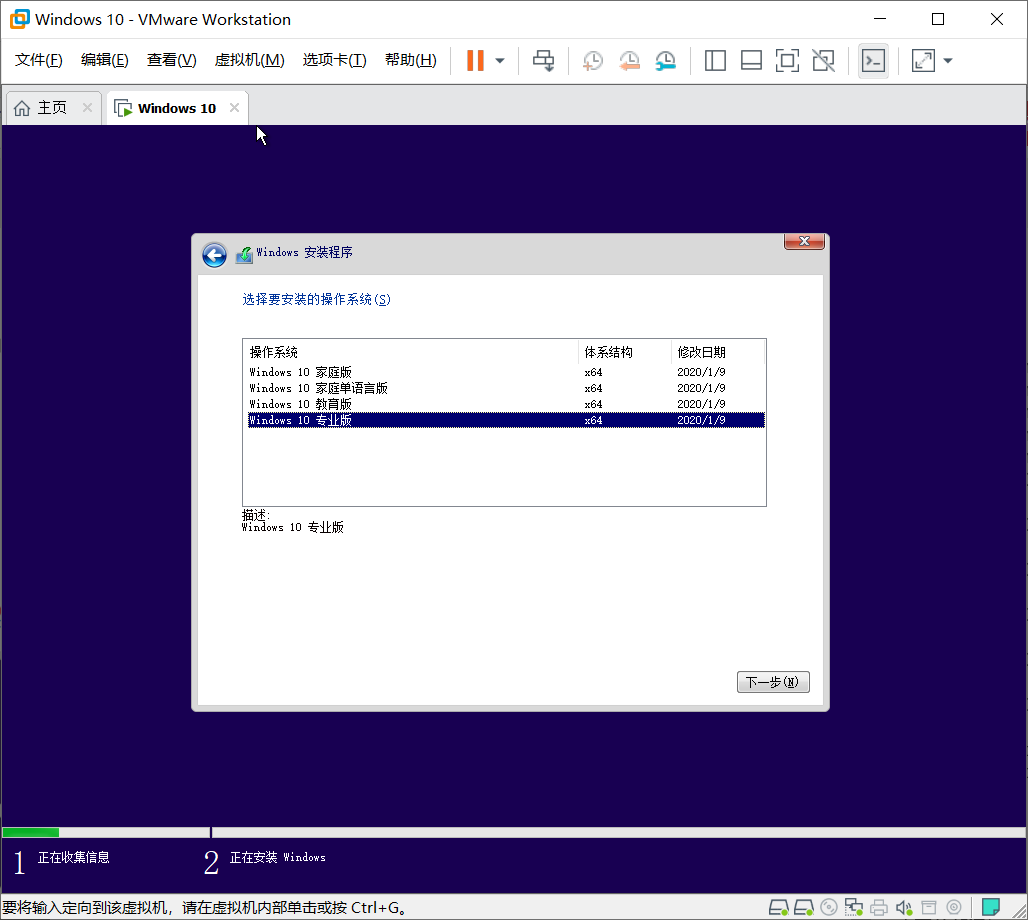The width and height of the screenshot is (1028, 920).
Task: Maximize the VMware Workstation window
Action: pyautogui.click(x=938, y=19)
